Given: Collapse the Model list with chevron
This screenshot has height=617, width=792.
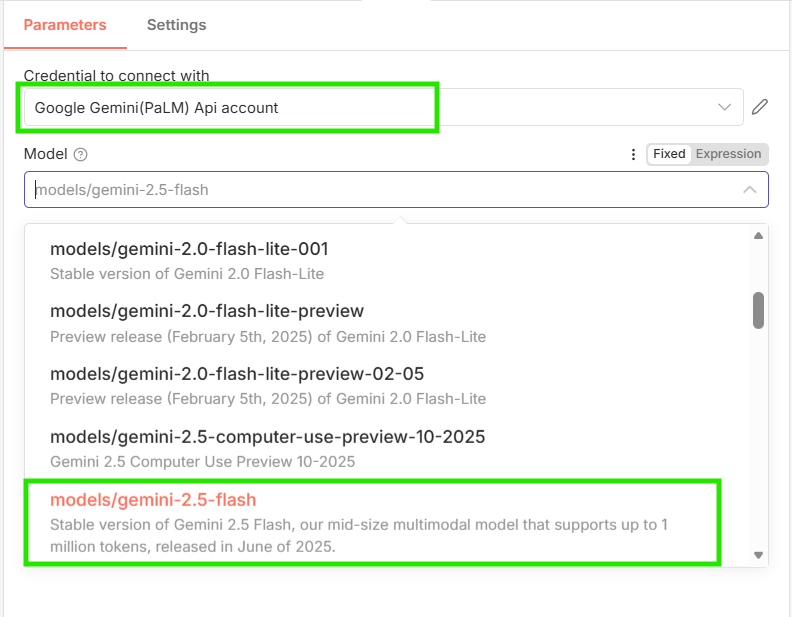Looking at the screenshot, I should (750, 190).
